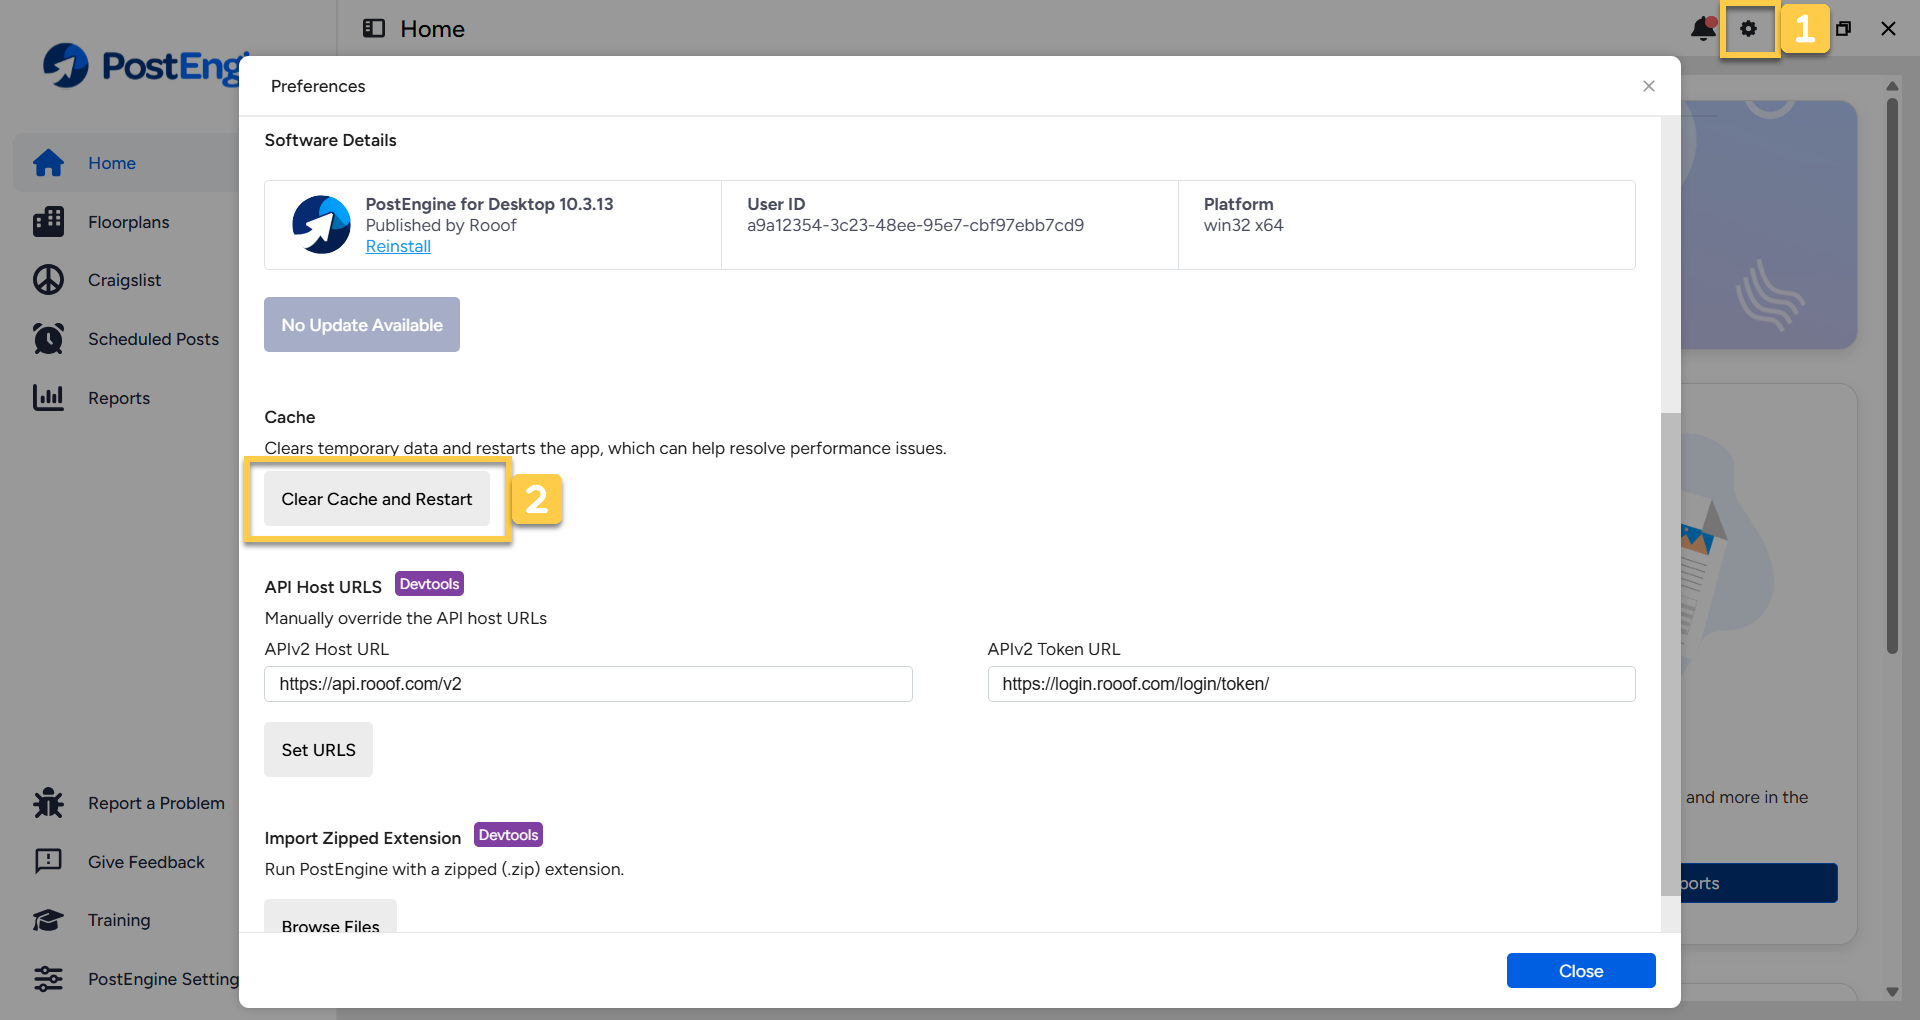This screenshot has height=1020, width=1920.
Task: Click the APIv2 Host URL field
Action: (588, 684)
